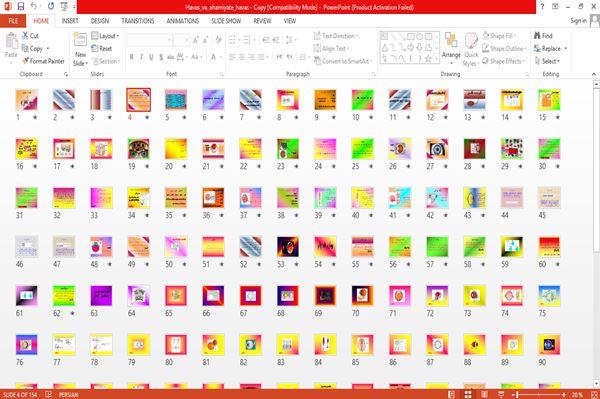Click the Bullets list icon
Screen dimensions: 600x399
pyautogui.click(x=233, y=40)
